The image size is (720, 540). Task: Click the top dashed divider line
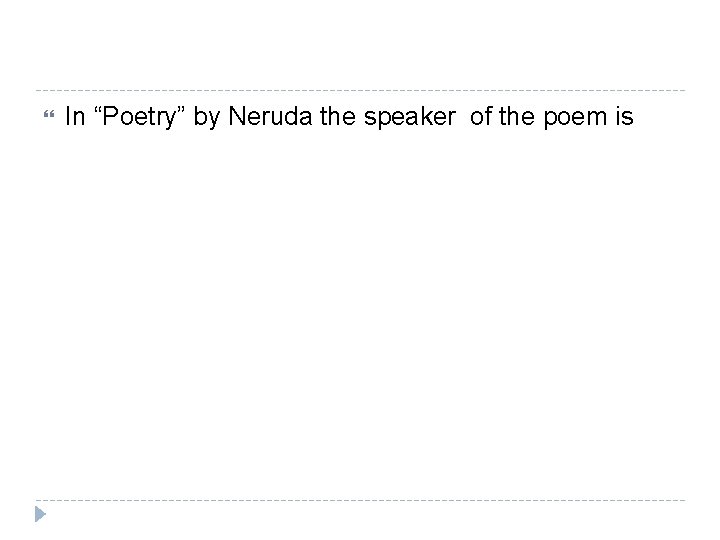[360, 90]
